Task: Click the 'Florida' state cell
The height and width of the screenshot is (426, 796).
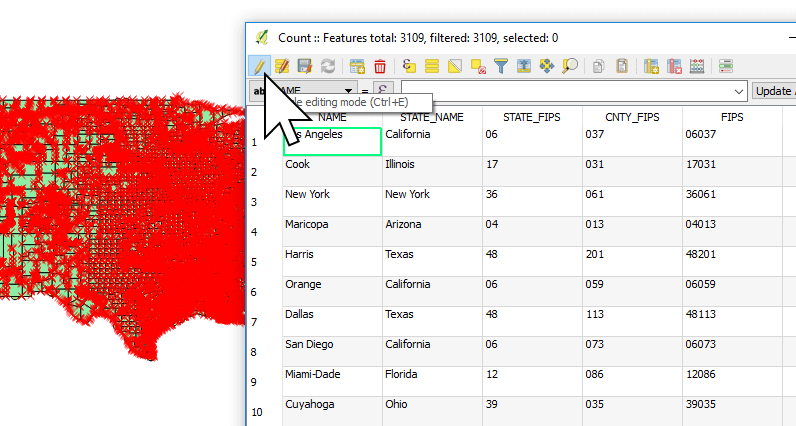Action: click(x=432, y=381)
